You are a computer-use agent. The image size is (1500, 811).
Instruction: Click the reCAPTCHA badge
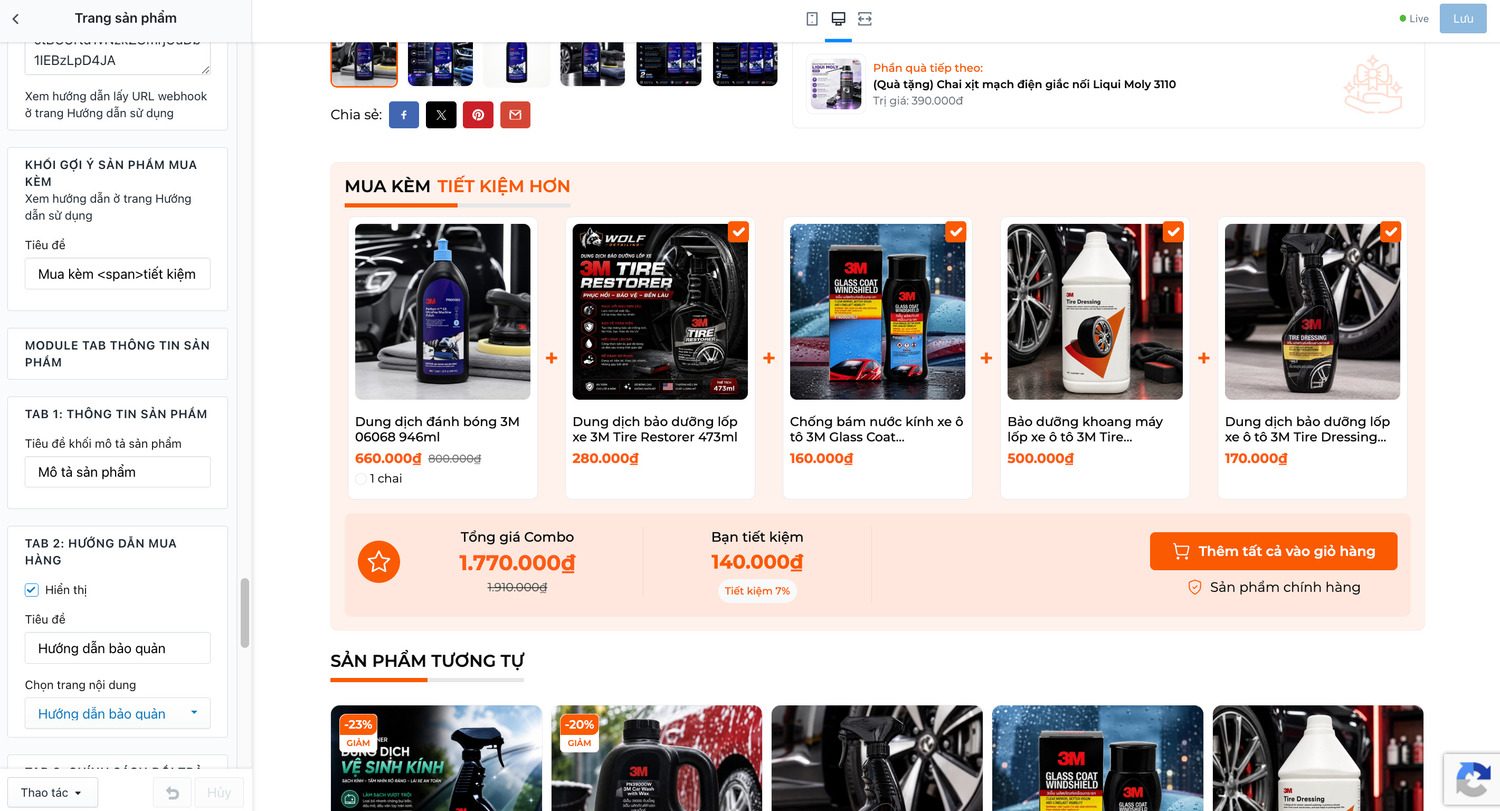(1472, 781)
